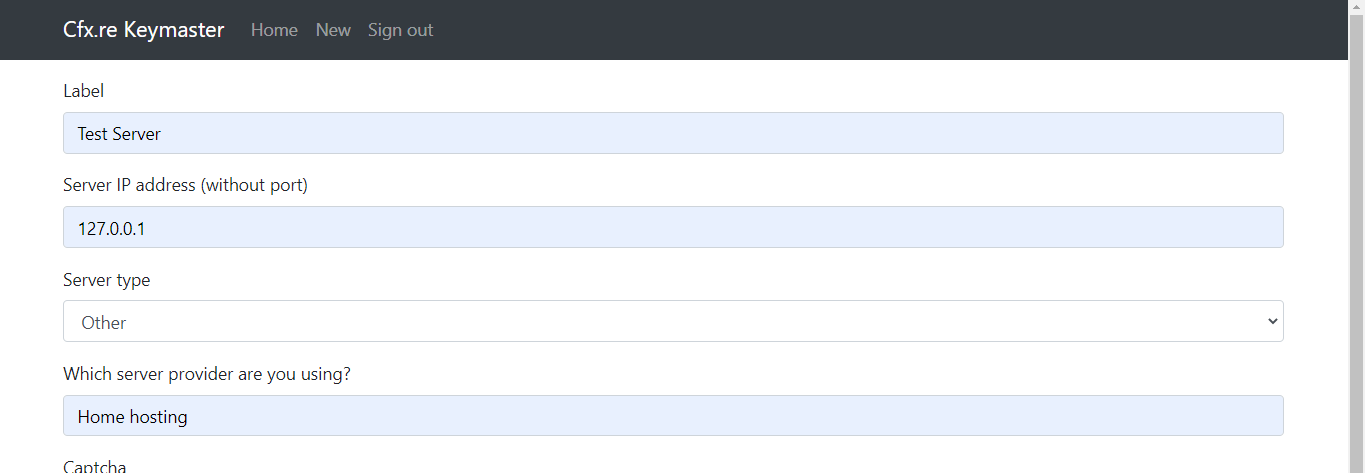1365x473 pixels.
Task: Click the "Server IP address (without port)" caption
Action: [185, 185]
